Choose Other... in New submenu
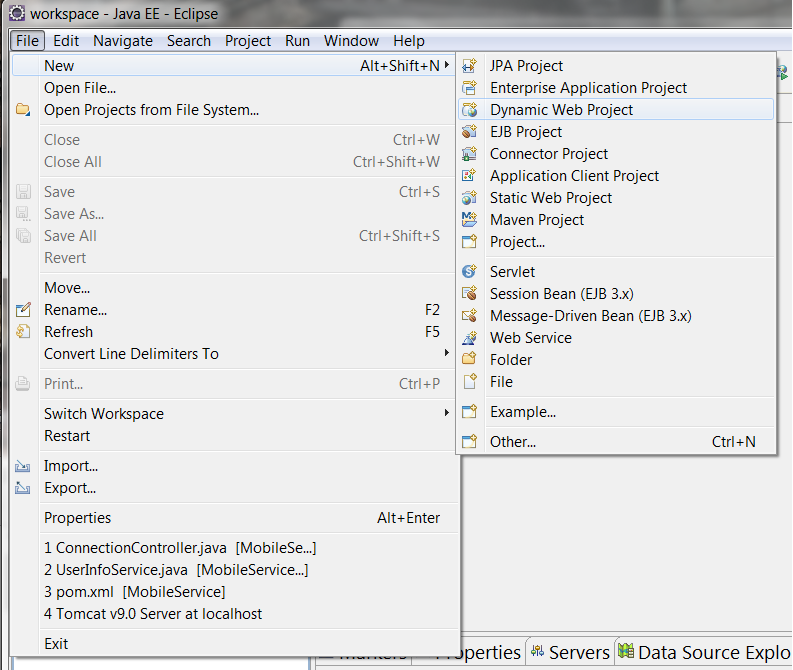Viewport: 793px width, 670px height. 616,441
